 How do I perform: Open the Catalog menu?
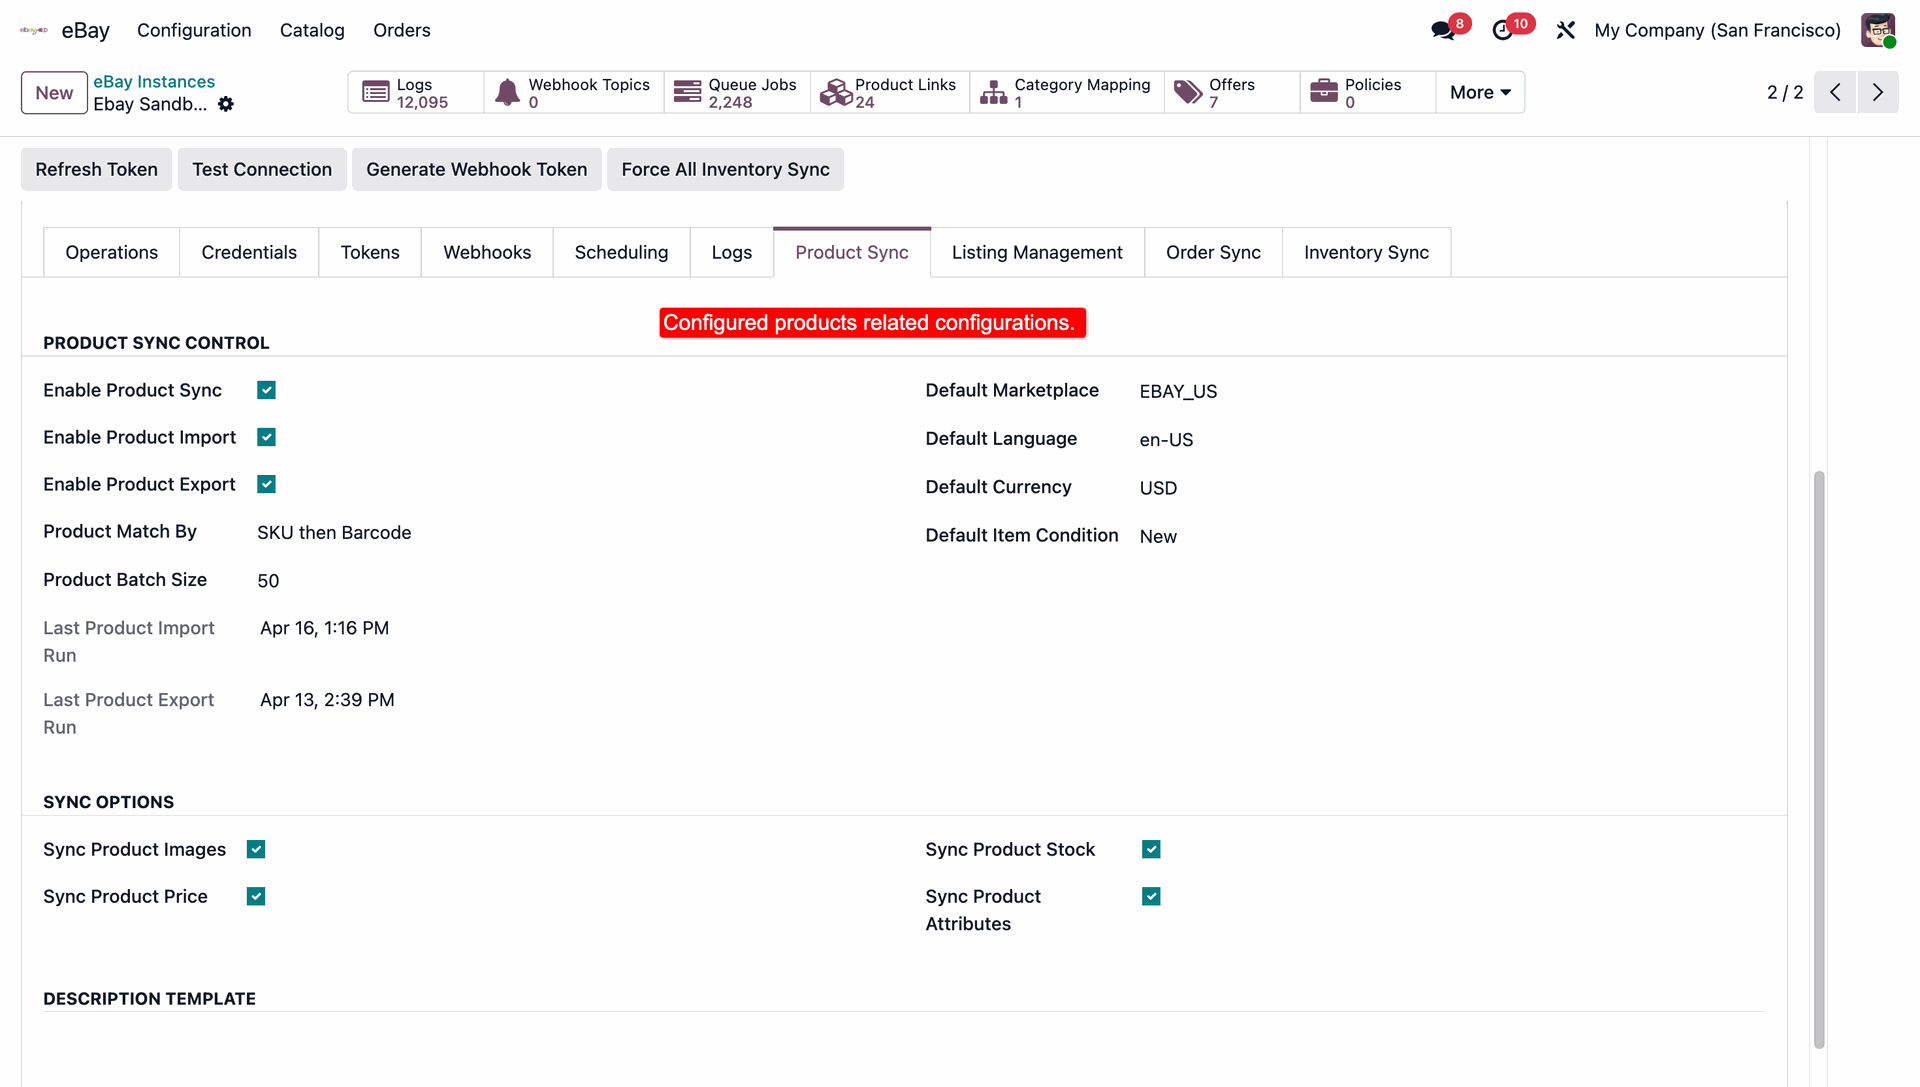point(312,30)
